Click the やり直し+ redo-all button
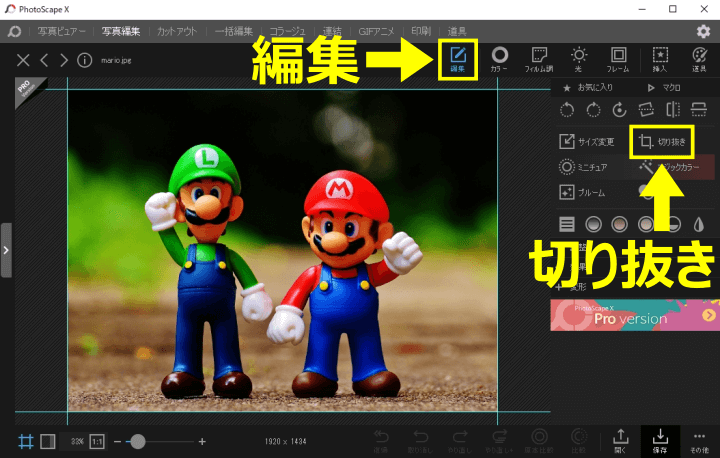Screen dimensions: 720x458 tap(499, 441)
